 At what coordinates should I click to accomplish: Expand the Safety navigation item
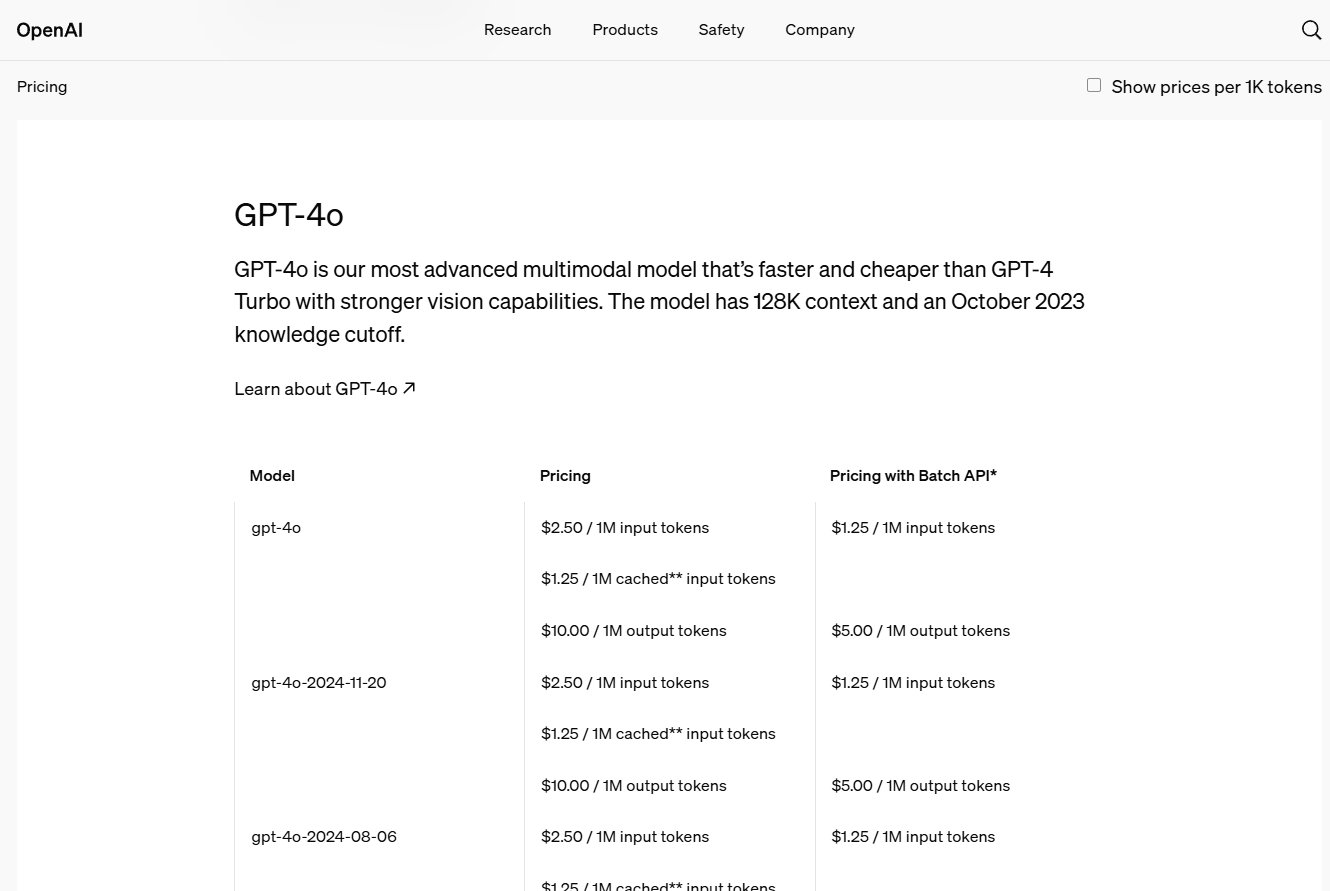721,30
